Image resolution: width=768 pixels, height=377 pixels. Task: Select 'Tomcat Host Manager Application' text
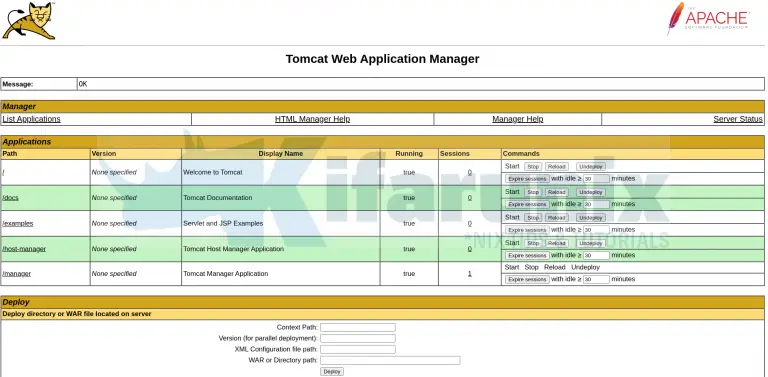click(233, 249)
